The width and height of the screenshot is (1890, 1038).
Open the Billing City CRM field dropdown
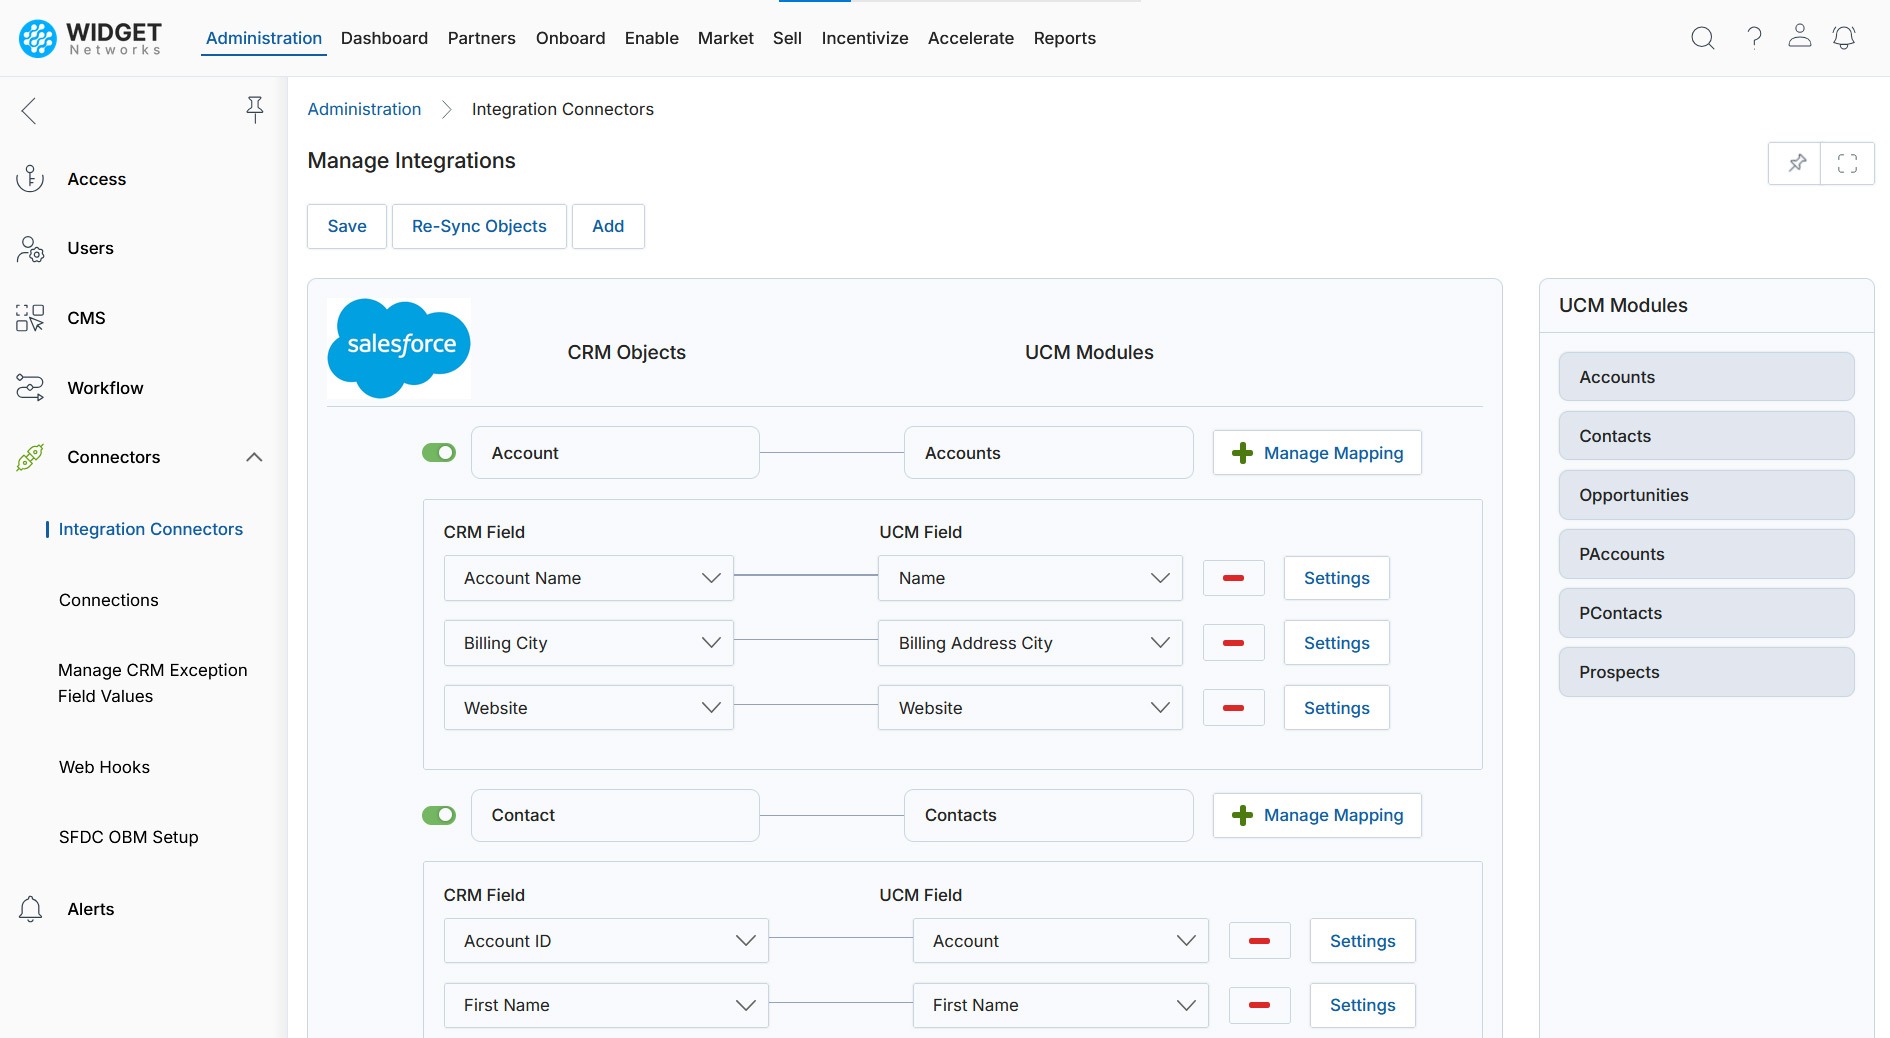click(x=589, y=643)
